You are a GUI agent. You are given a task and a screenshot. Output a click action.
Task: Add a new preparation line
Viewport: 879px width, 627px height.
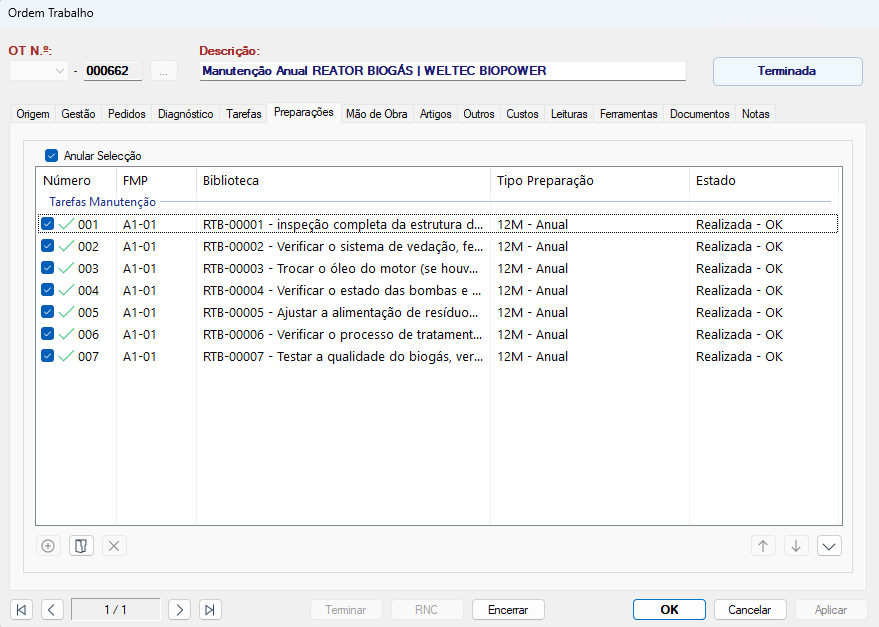pos(47,545)
